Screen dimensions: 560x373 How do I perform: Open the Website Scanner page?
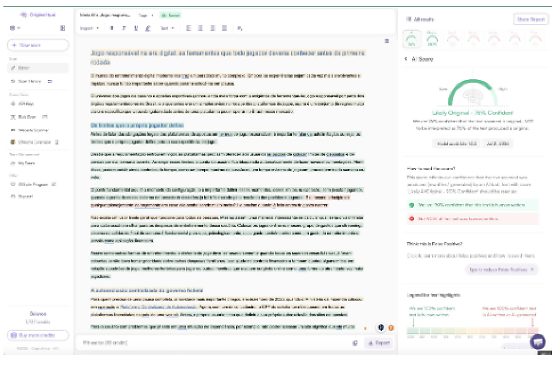(x=29, y=130)
